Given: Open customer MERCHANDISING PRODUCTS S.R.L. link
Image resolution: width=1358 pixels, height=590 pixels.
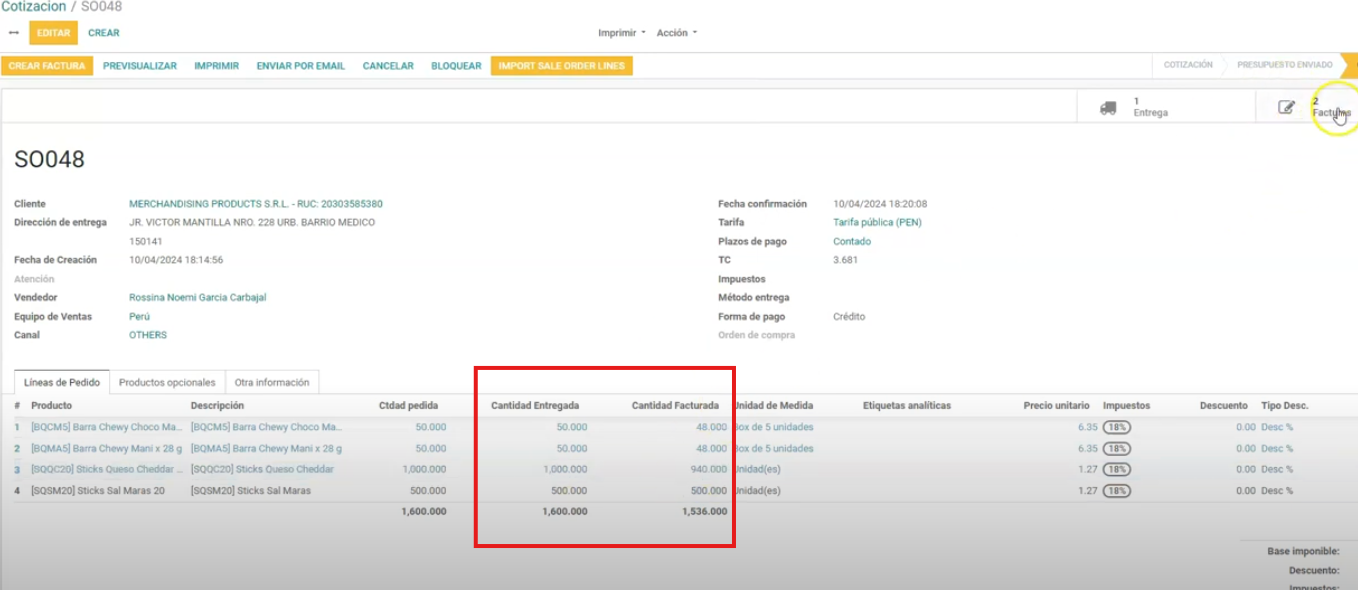Looking at the screenshot, I should click(255, 204).
